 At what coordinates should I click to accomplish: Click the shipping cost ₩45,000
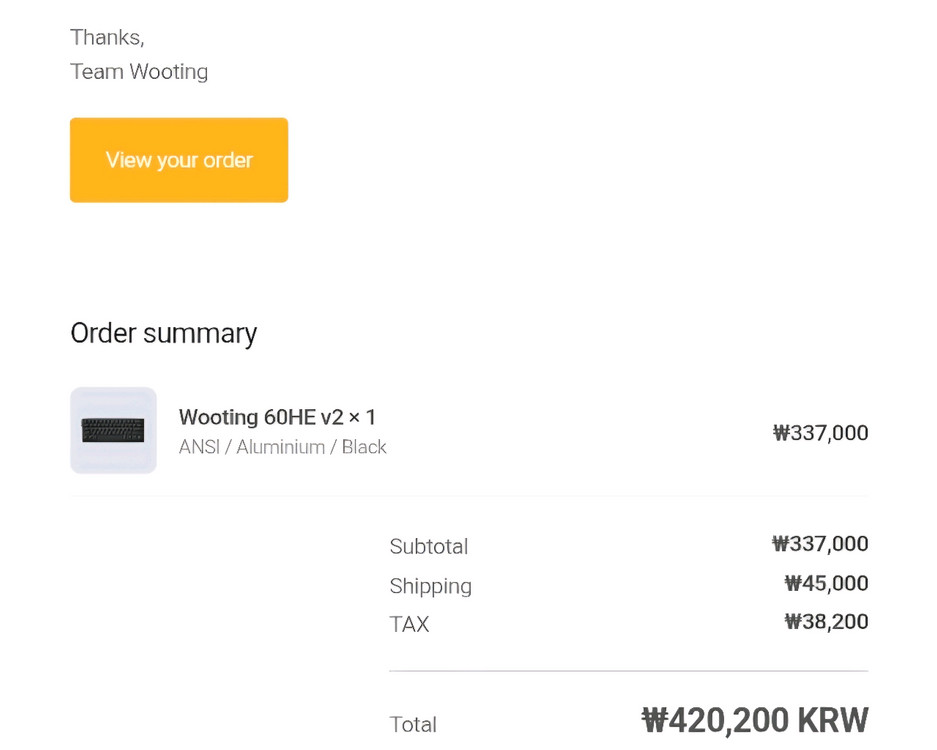click(826, 583)
